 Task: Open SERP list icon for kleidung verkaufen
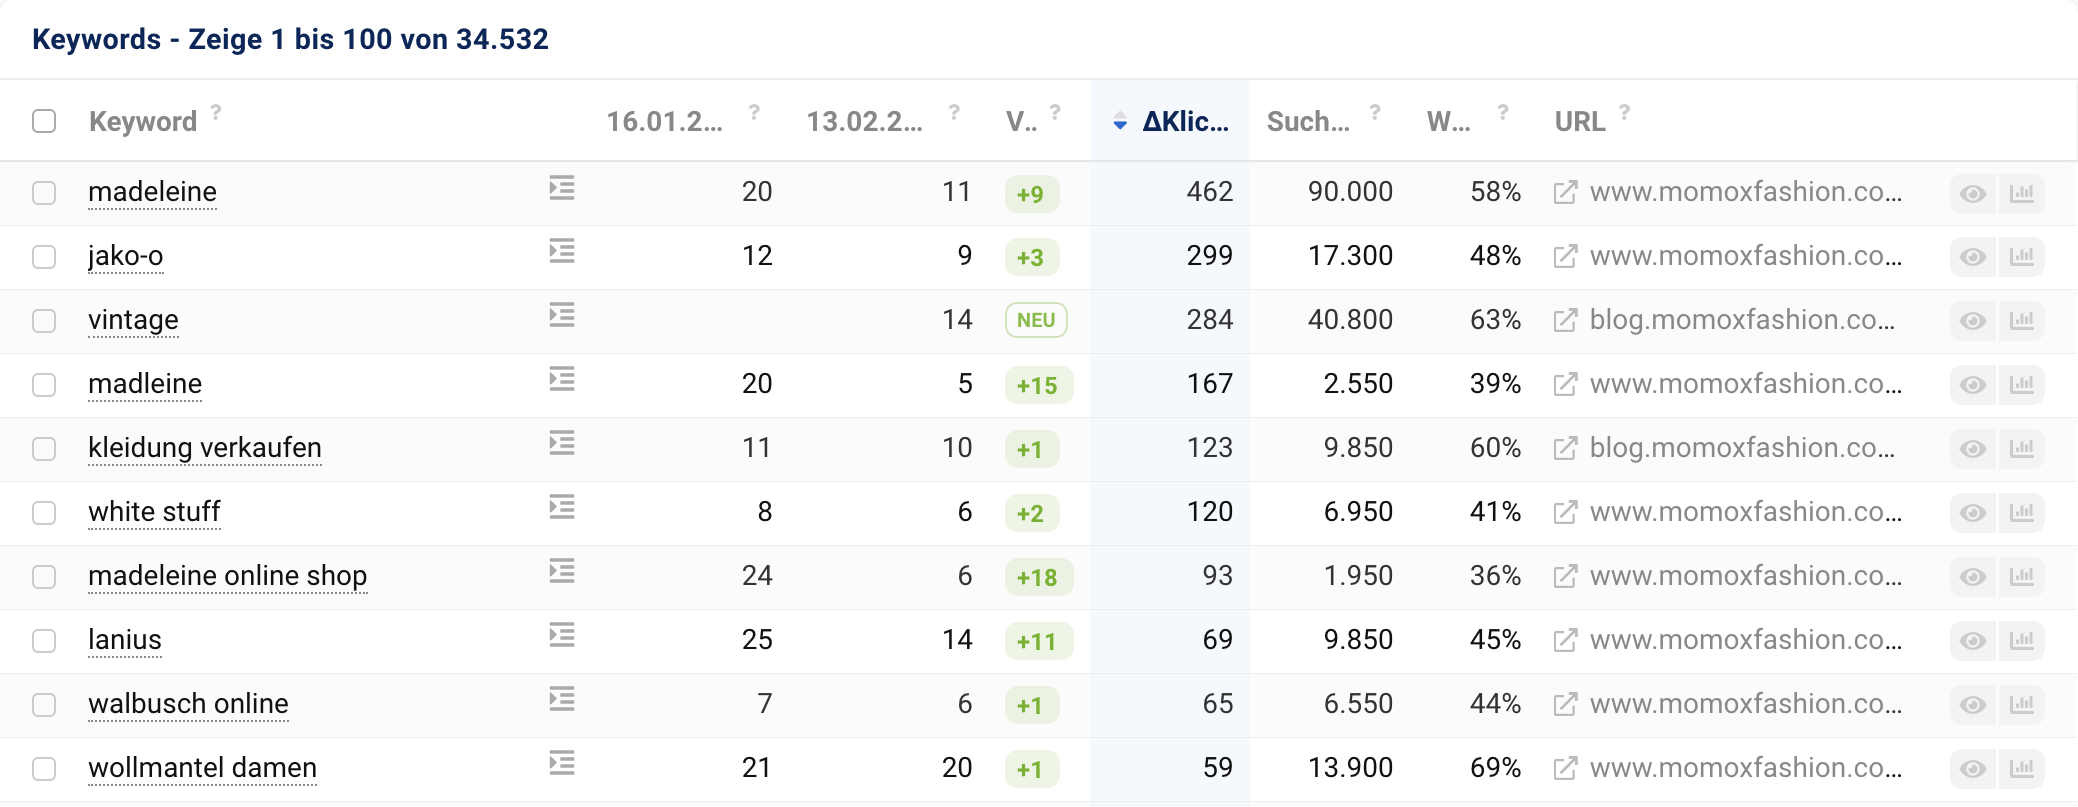[562, 443]
